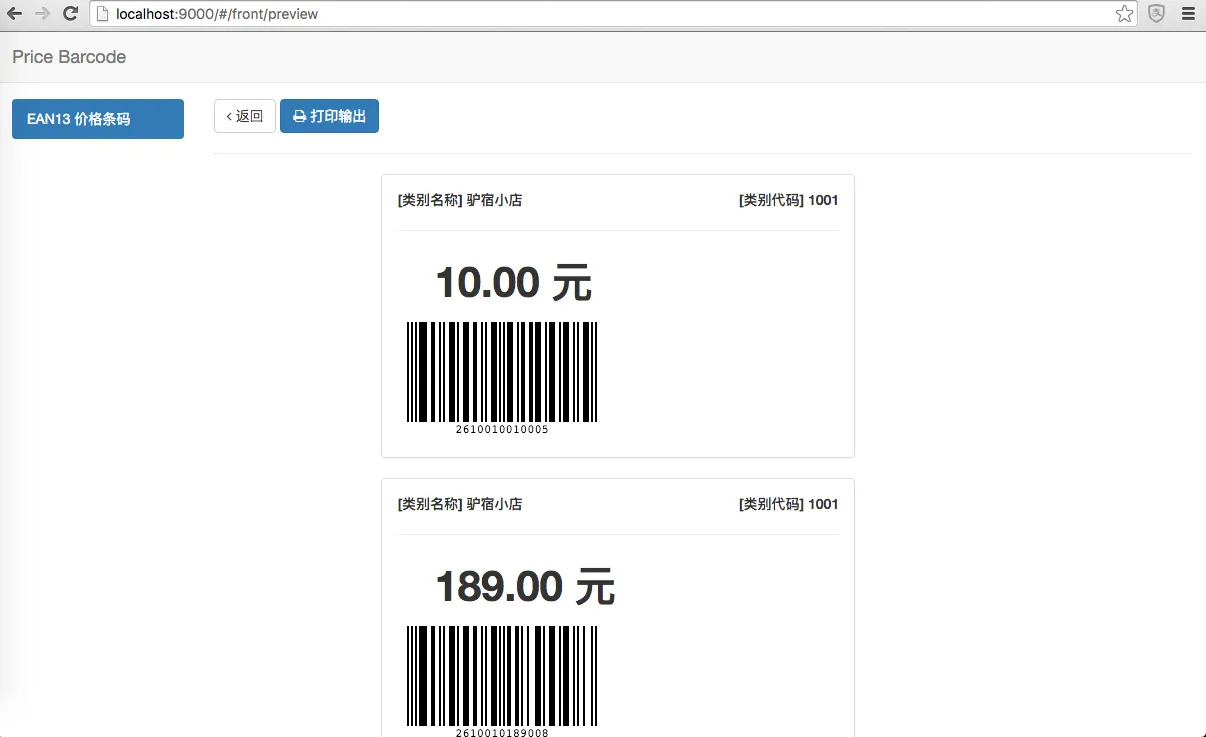
Task: Click the 打印输出 button
Action: click(330, 115)
